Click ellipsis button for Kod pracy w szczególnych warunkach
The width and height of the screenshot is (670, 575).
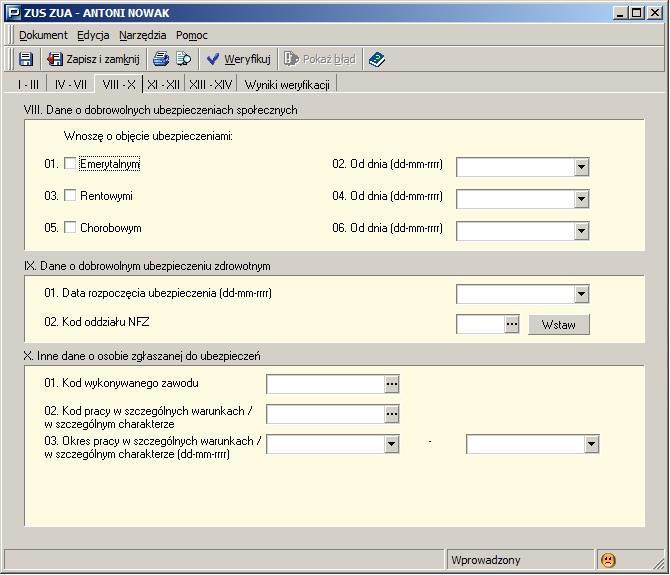click(x=392, y=414)
